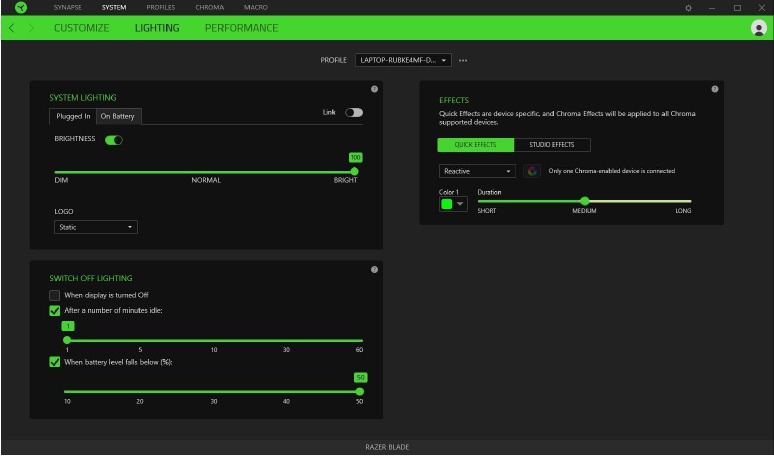The width and height of the screenshot is (774, 457).
Task: Click the Razer logo icon
Action: 21,7
